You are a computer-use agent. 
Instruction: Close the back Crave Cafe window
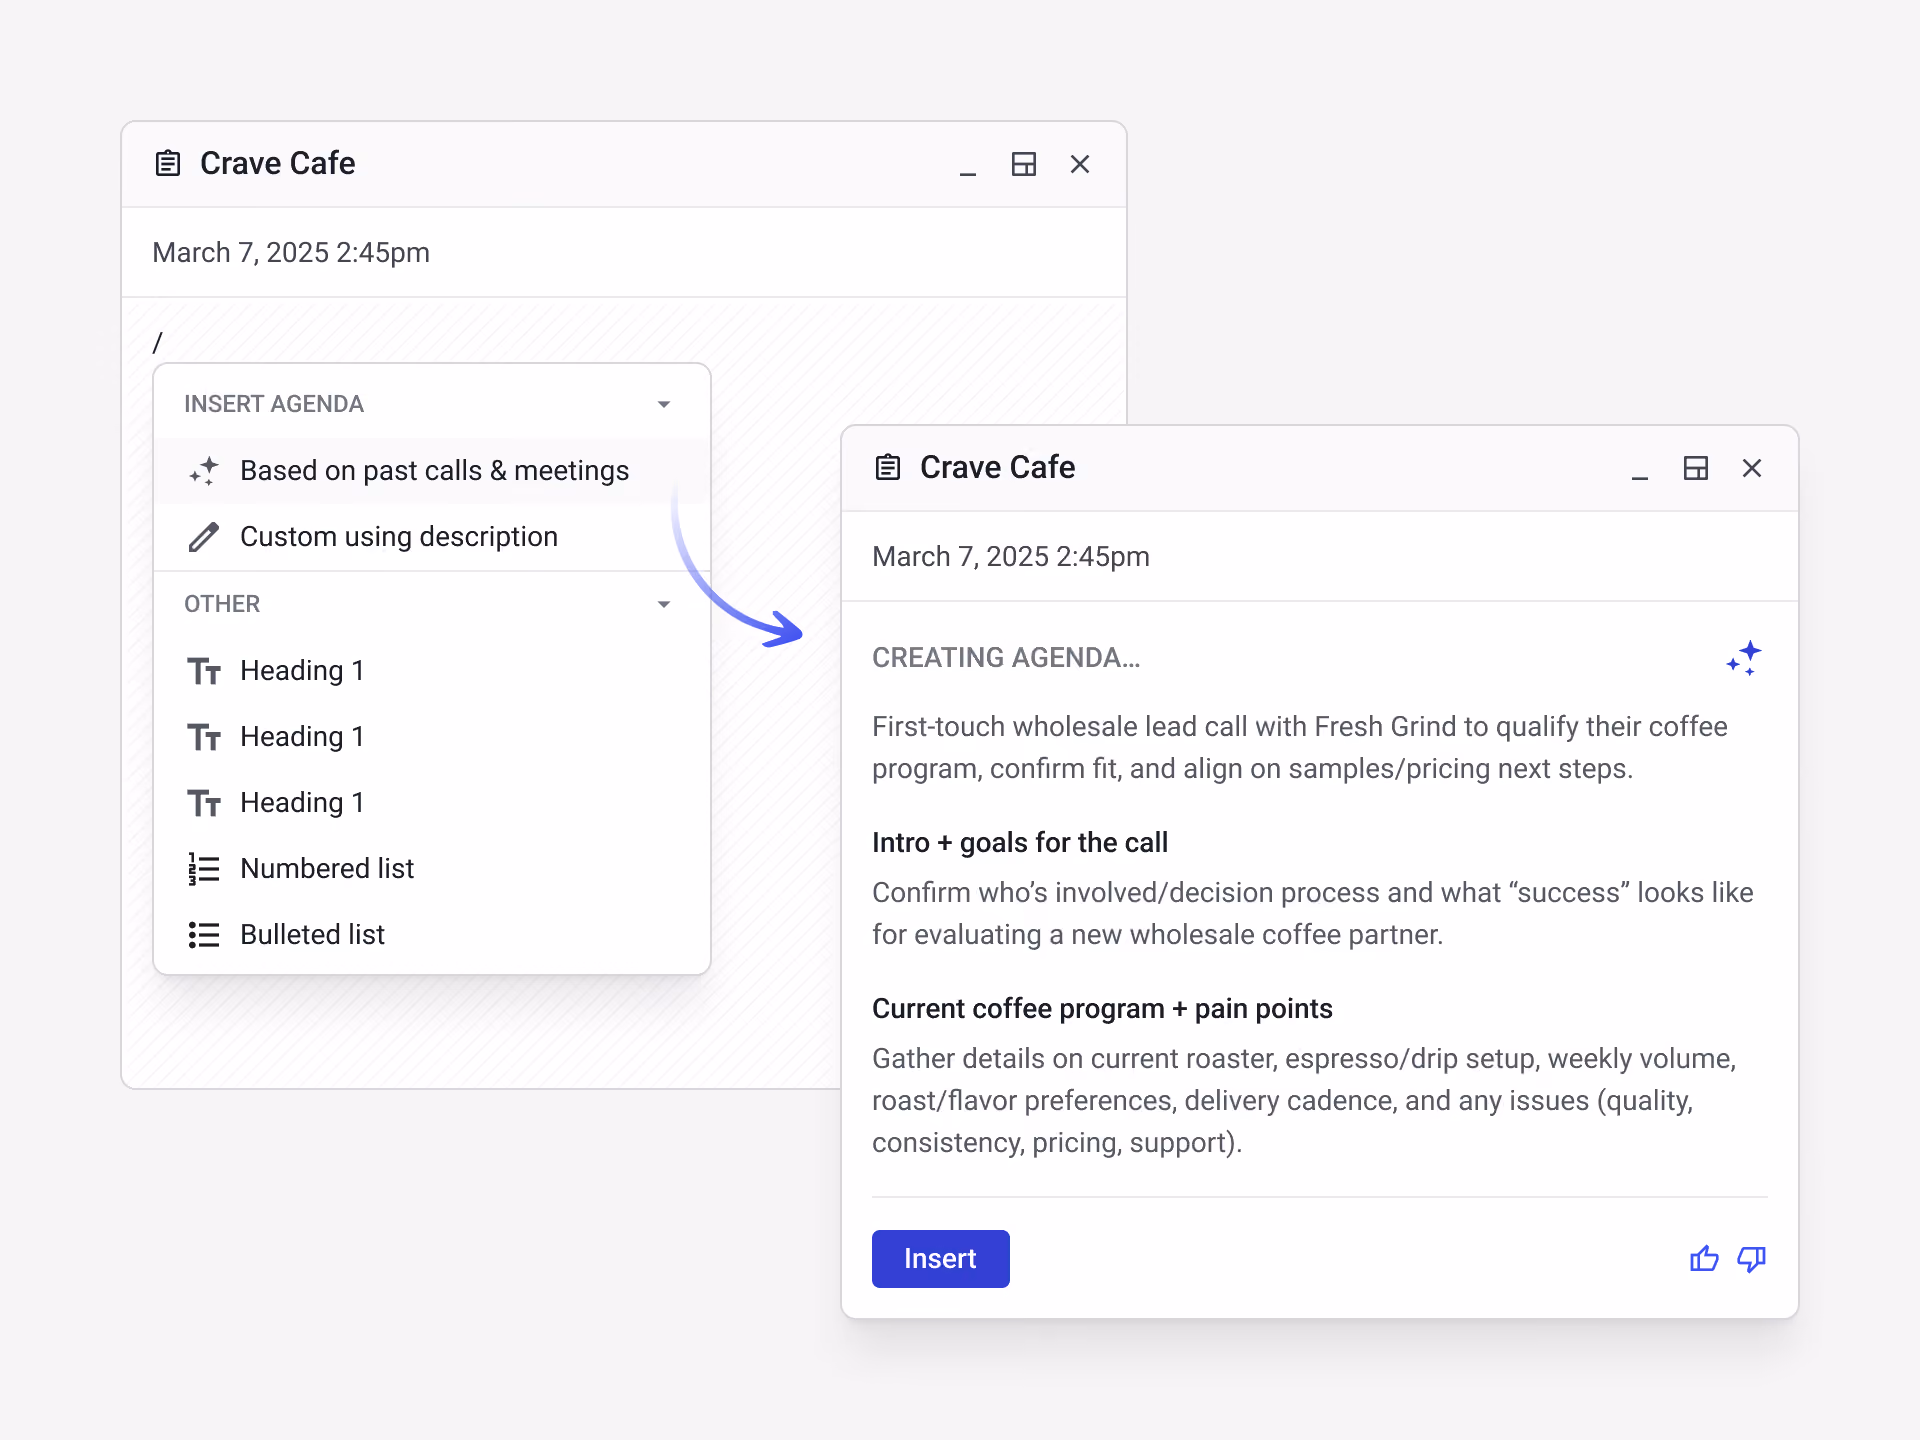pyautogui.click(x=1080, y=164)
